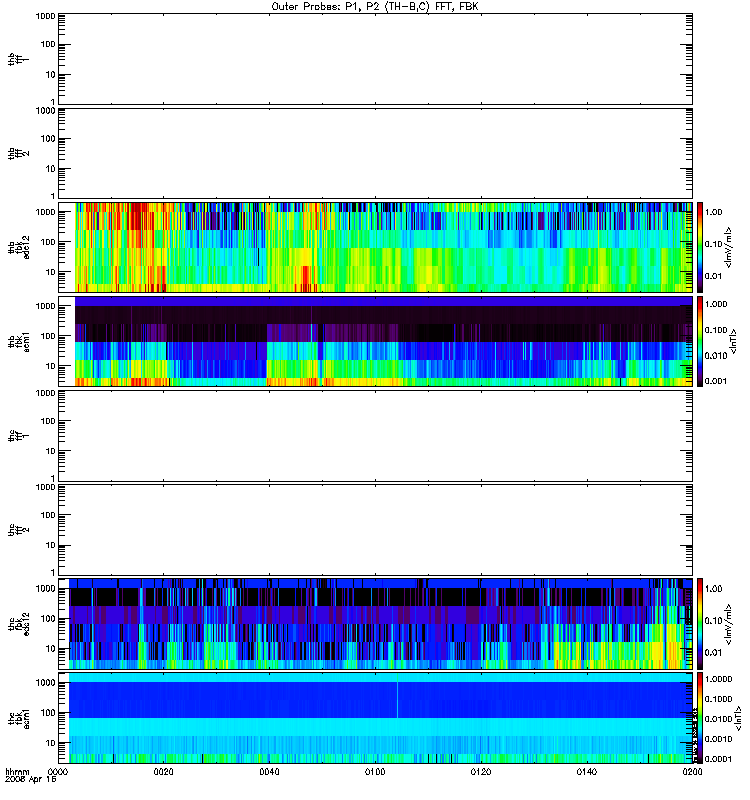750x800 pixels.
Task: Click the 0.10 tick on thb edc12 color bar
Action: (713, 244)
